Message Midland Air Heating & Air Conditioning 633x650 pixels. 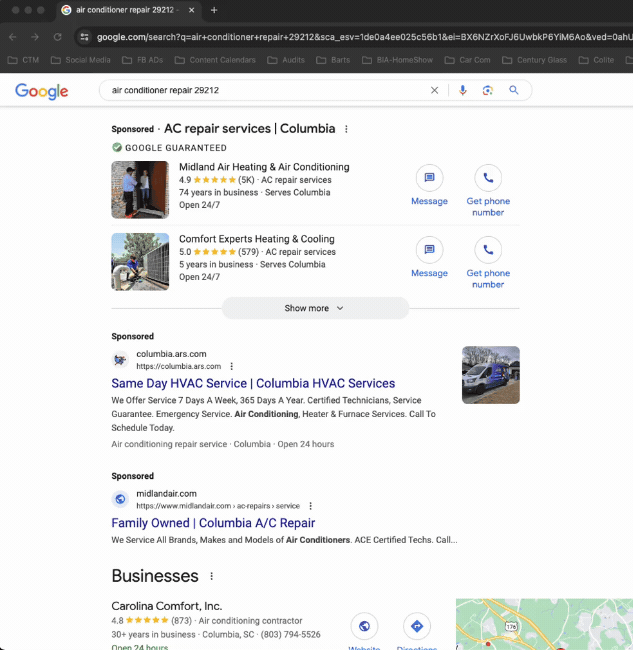coord(429,185)
